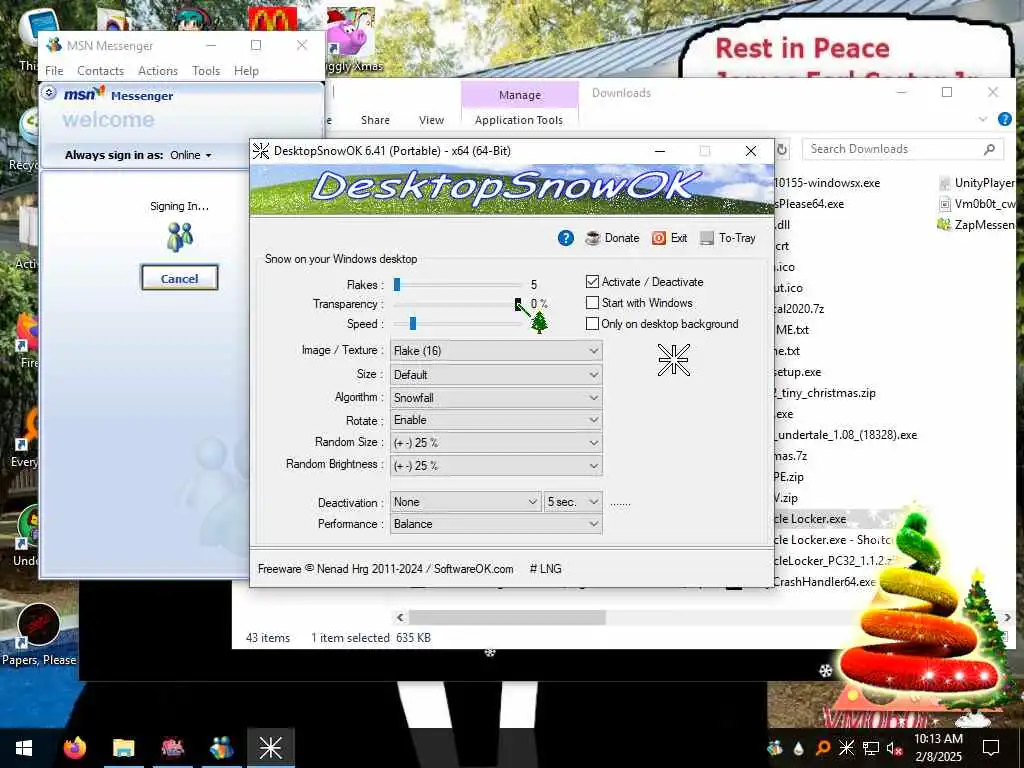Click the Transparency slider handle

point(518,304)
